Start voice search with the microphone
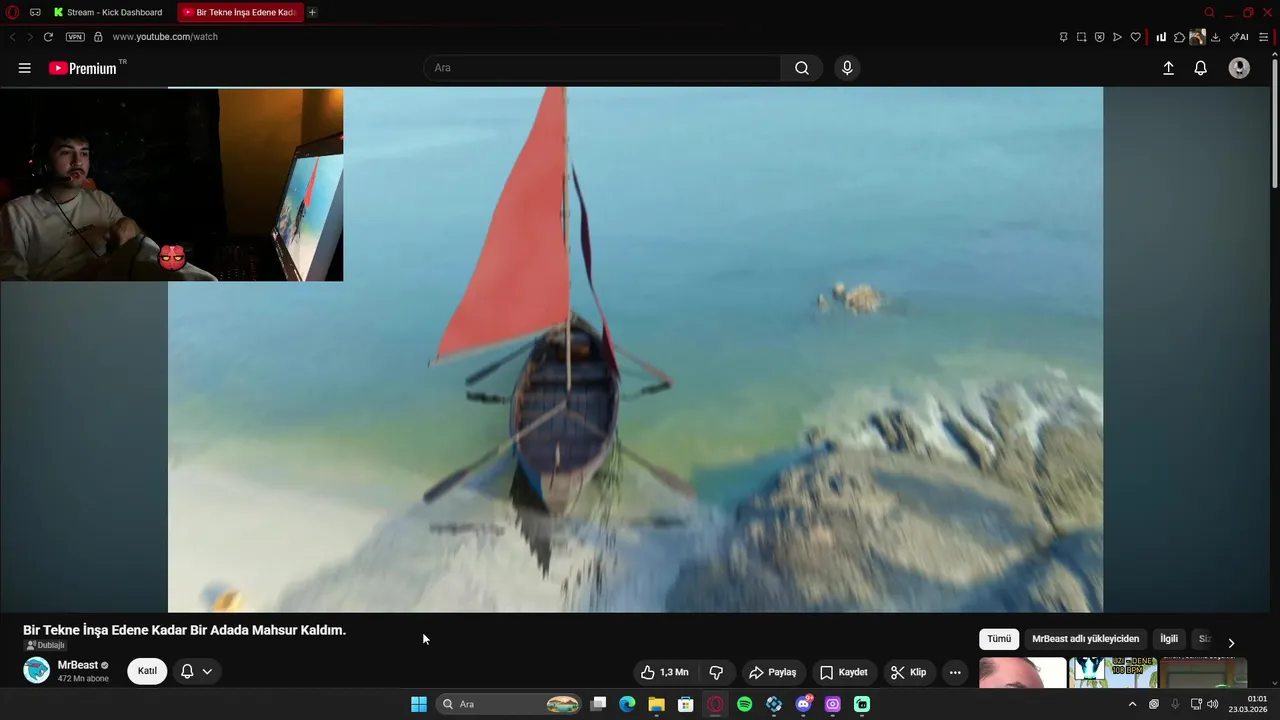The height and width of the screenshot is (720, 1280). point(847,68)
